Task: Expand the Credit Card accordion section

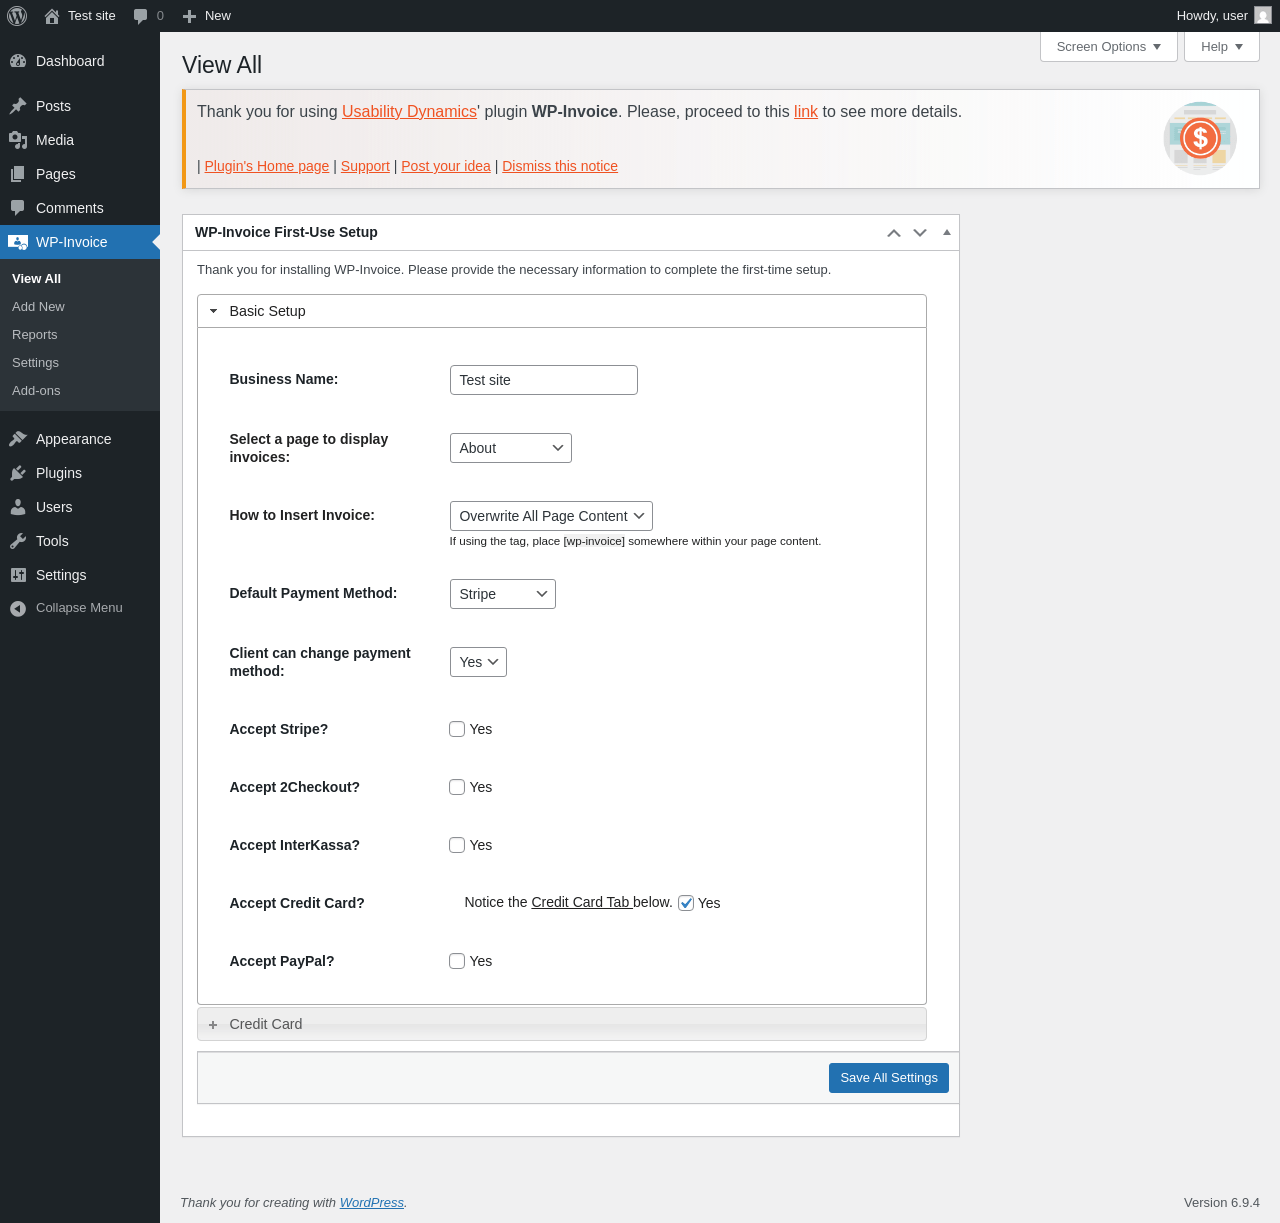Action: pyautogui.click(x=265, y=1024)
